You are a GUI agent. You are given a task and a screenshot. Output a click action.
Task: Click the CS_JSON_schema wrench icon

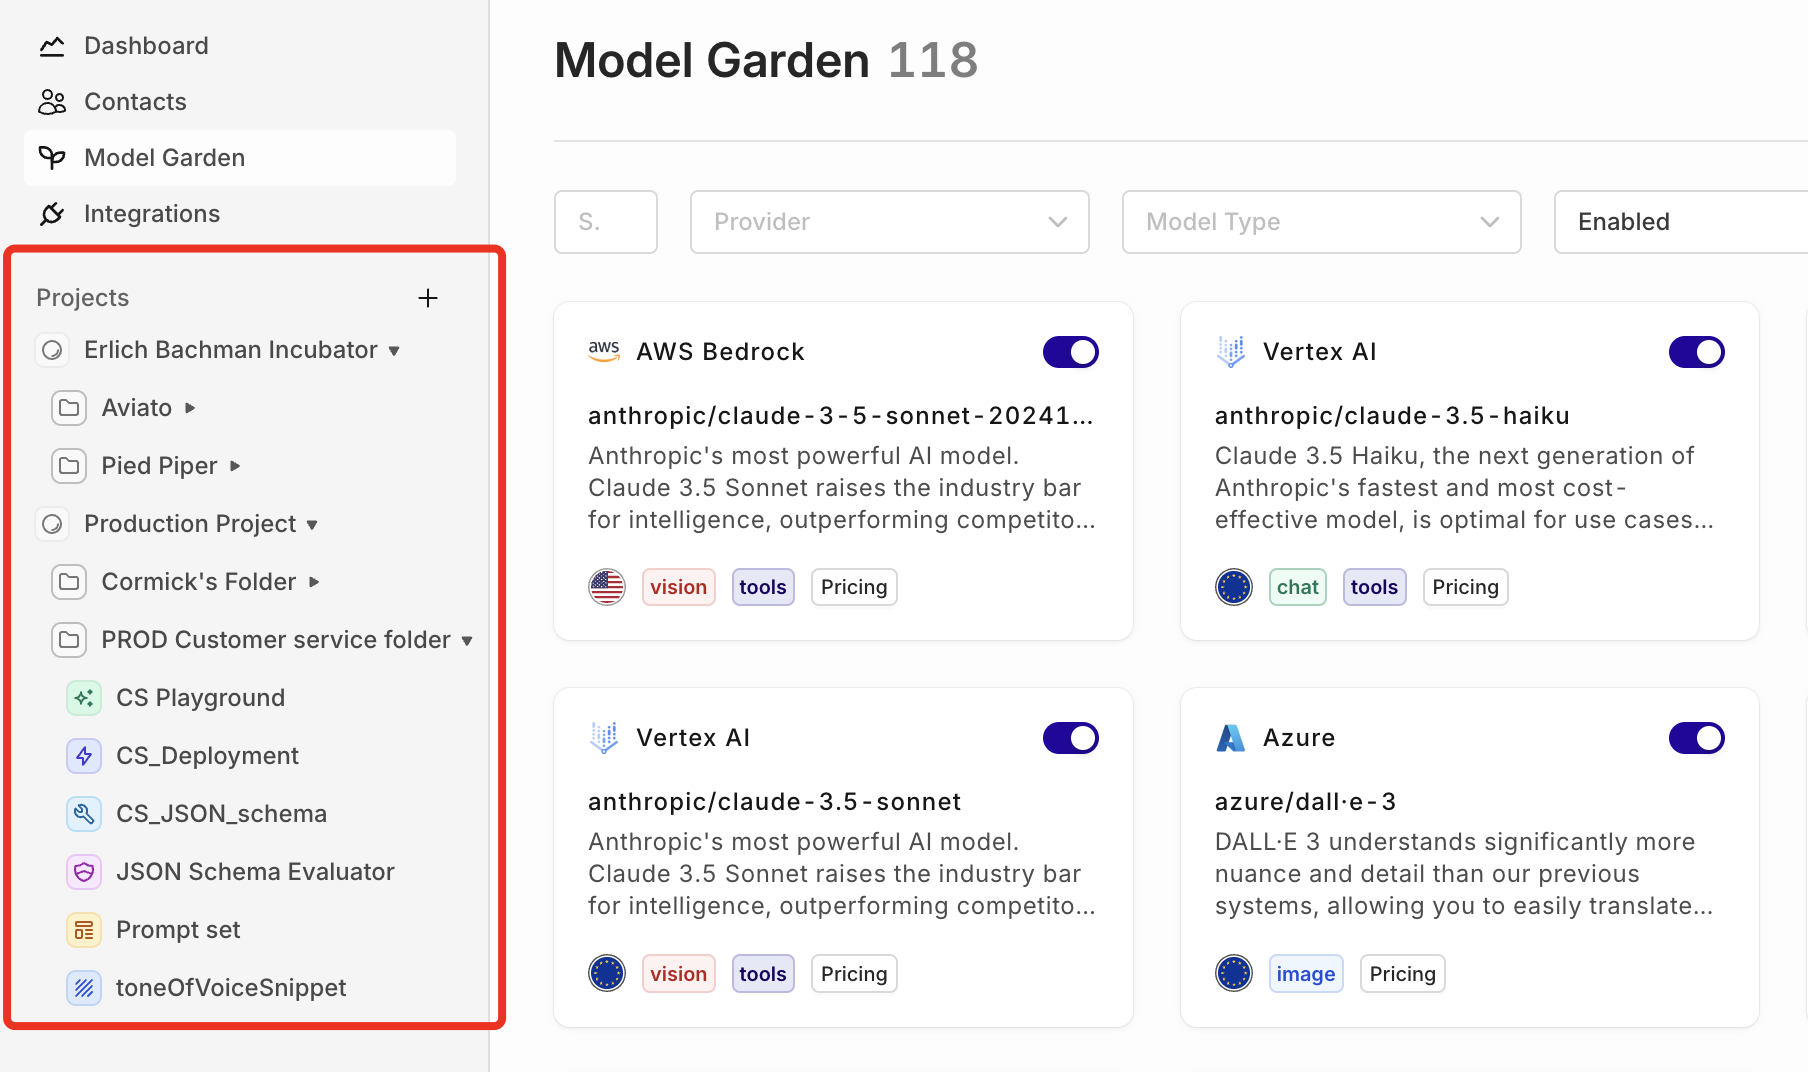pos(84,814)
